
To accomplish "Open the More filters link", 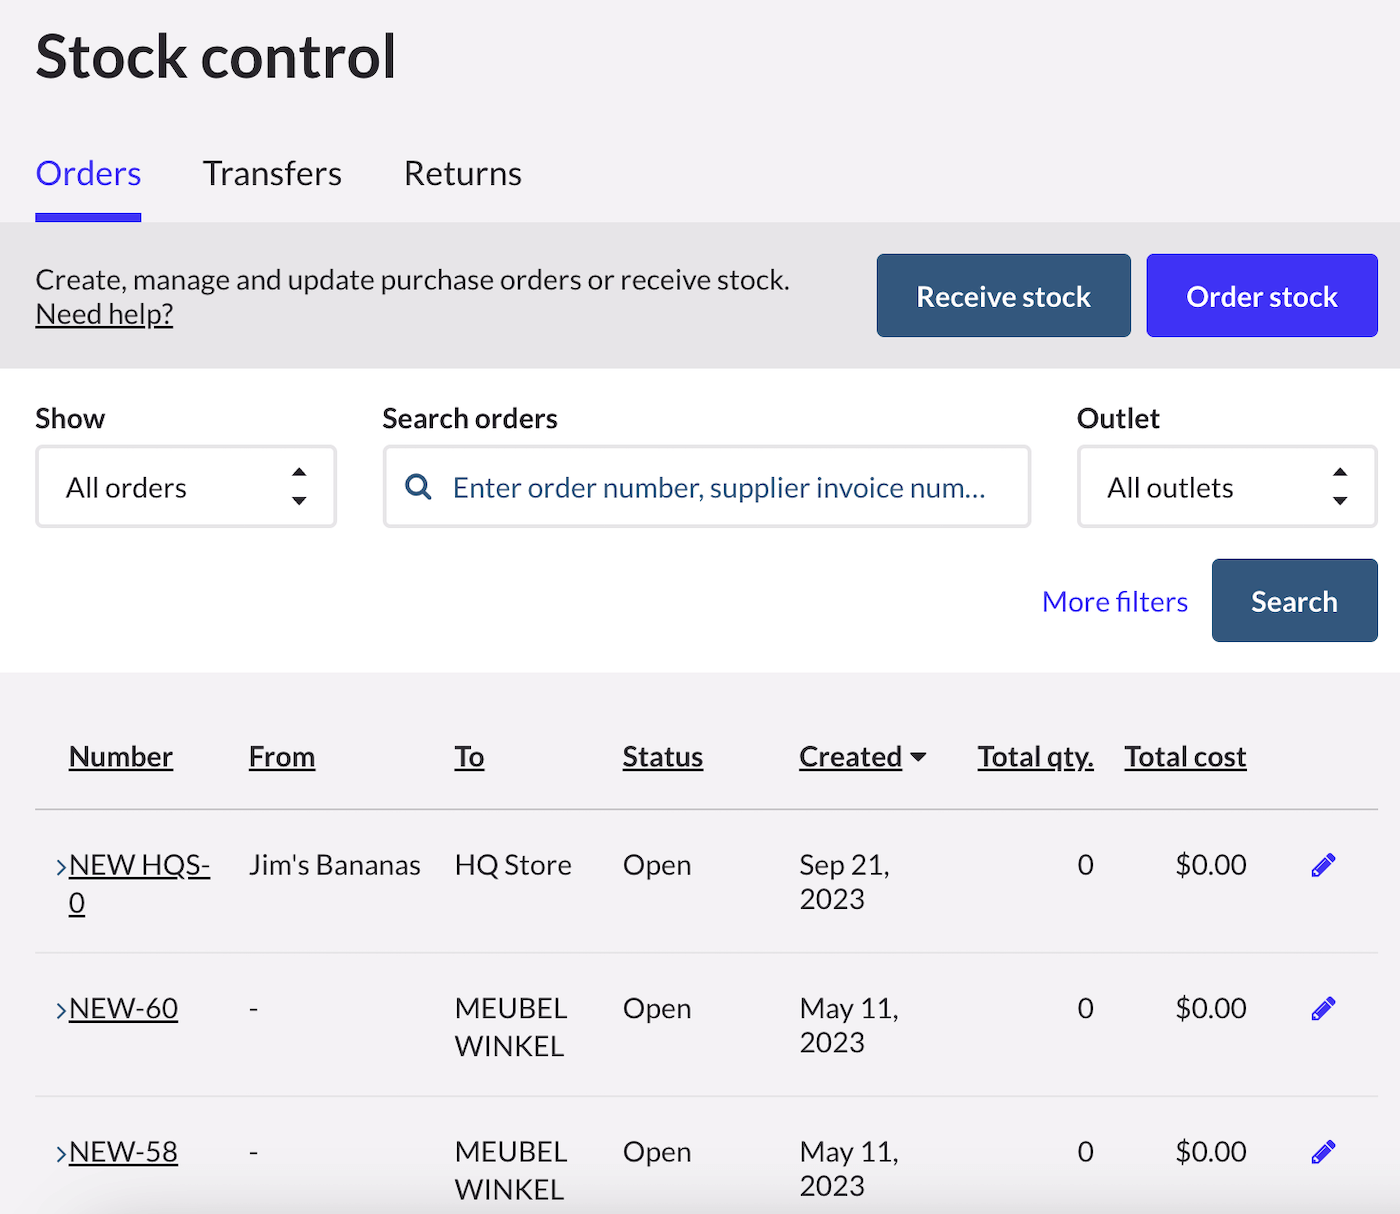I will pyautogui.click(x=1114, y=602).
